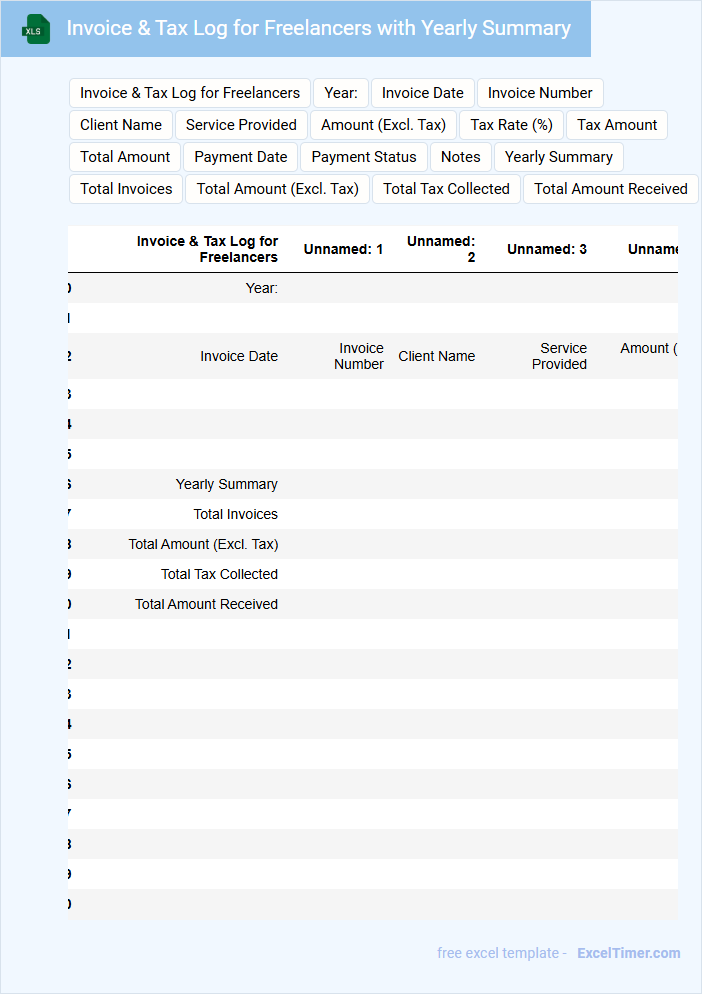Select the 'Invoice Date' table cell
Screen dimensions: 702x994
[x=239, y=356]
